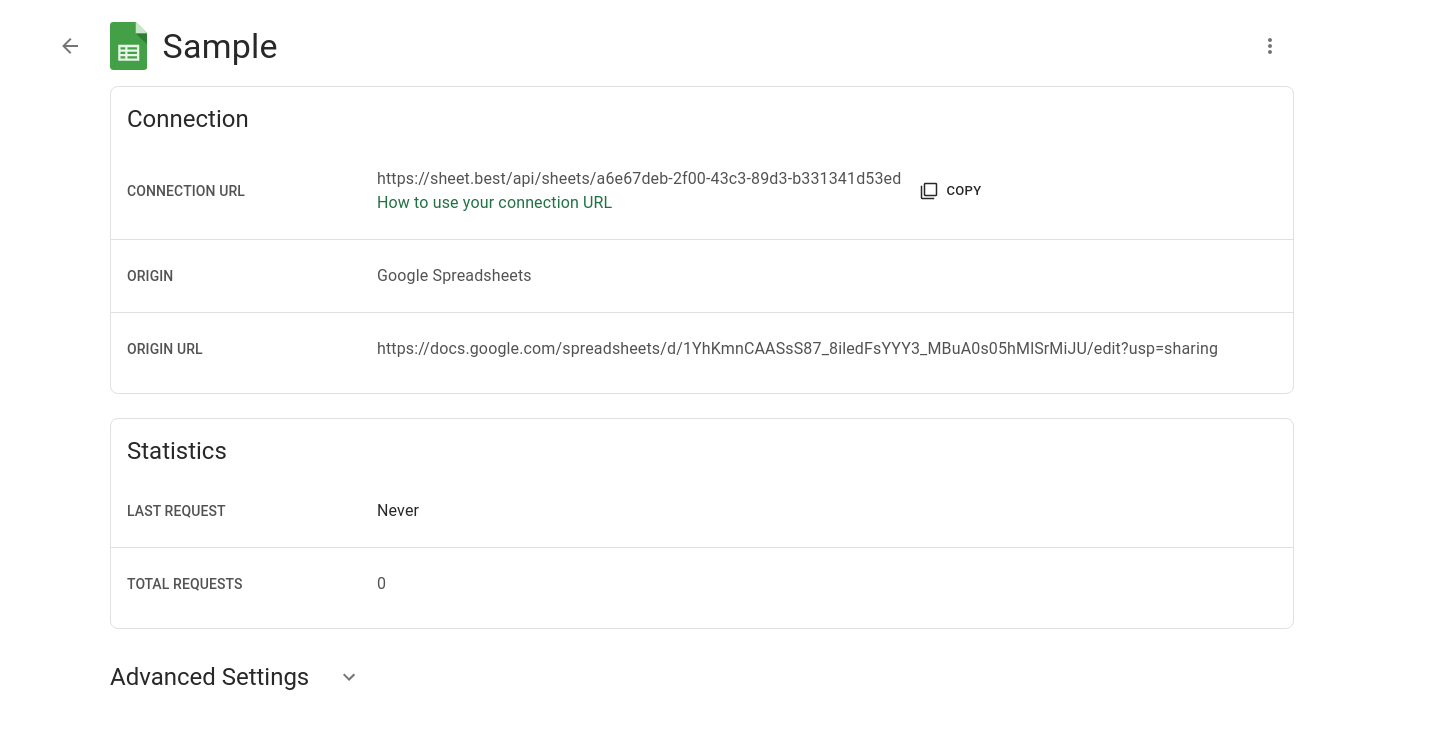This screenshot has width=1430, height=749.
Task: Click the Advanced Settings heading
Action: pos(209,677)
